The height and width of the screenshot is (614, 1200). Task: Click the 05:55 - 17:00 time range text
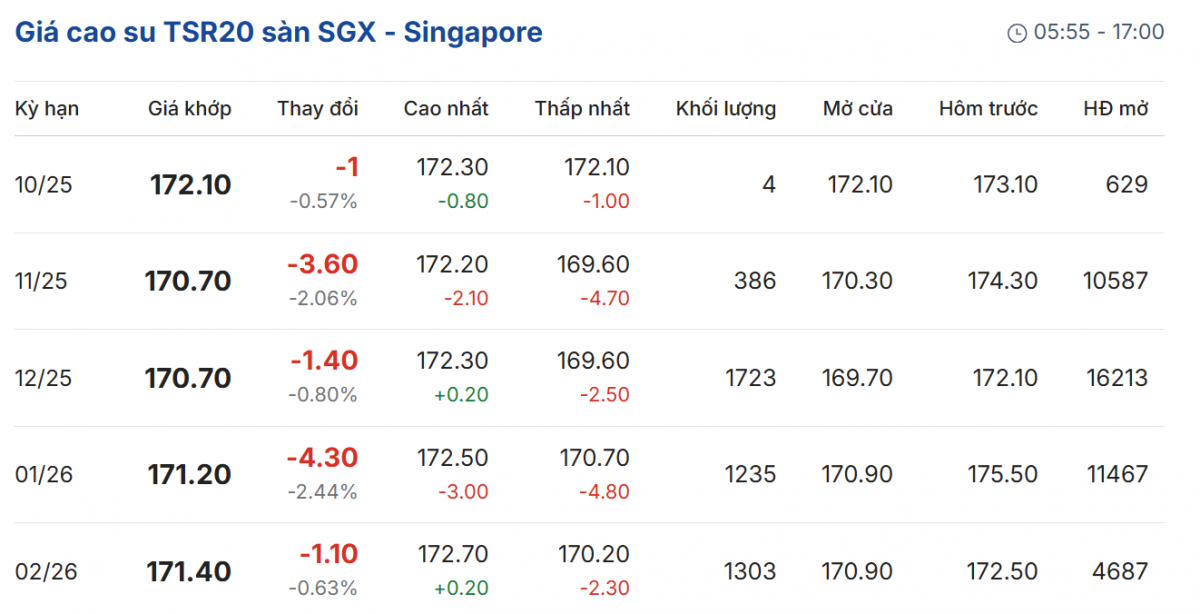1099,33
